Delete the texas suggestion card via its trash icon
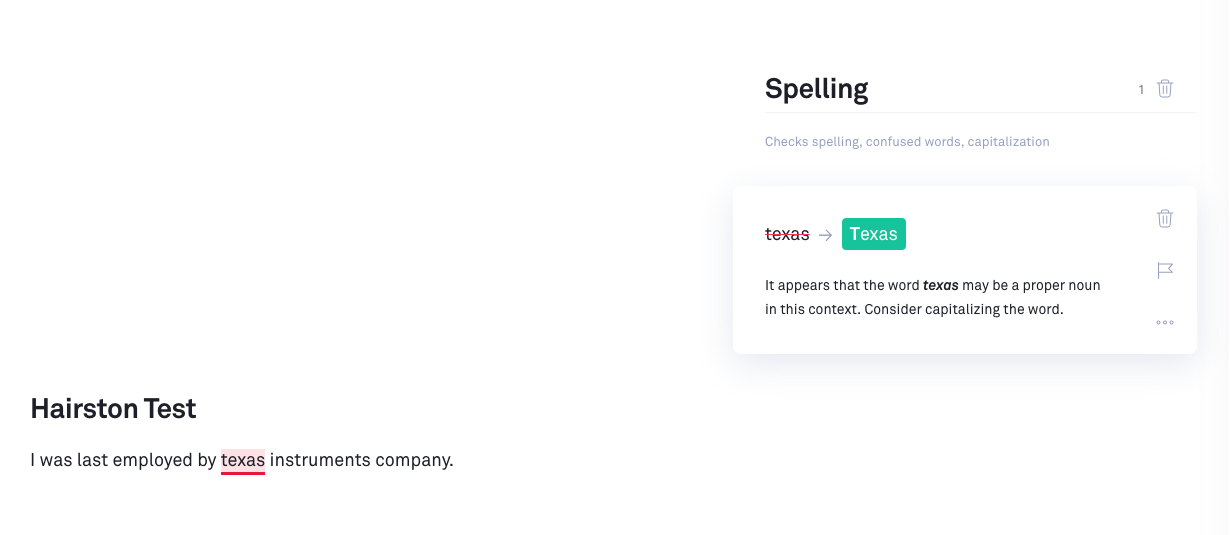1230x535 pixels. pos(1165,218)
